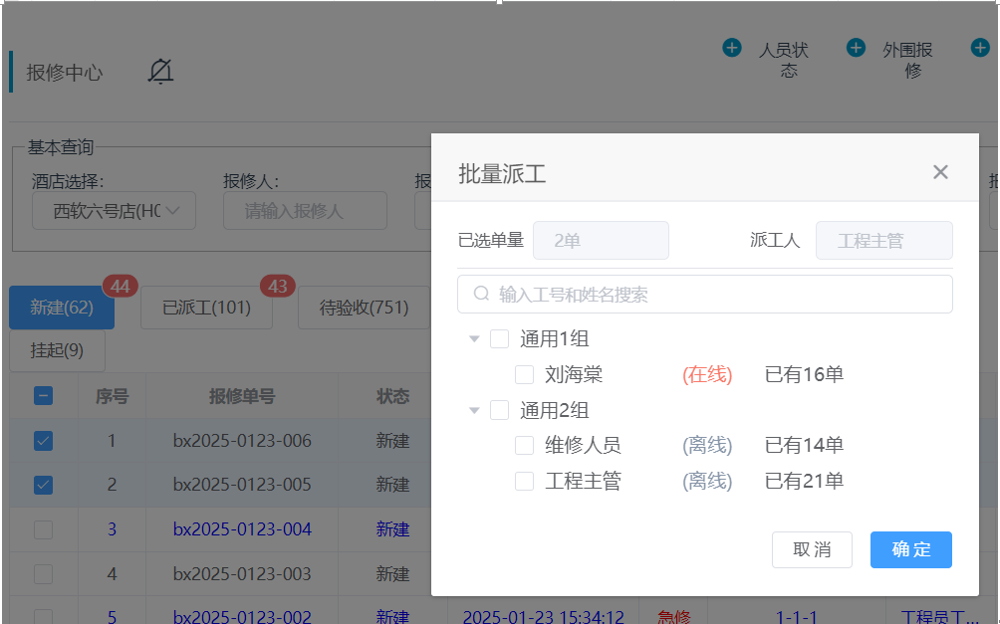Click the magnifier icon in search box
This screenshot has height=624, width=1000.
481,294
